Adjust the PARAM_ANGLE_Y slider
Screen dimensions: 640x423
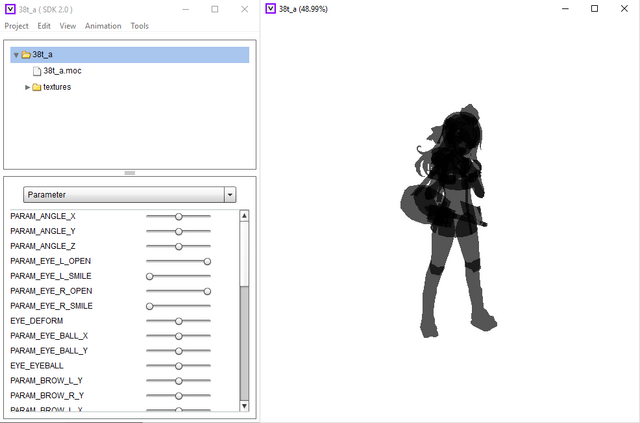178,232
